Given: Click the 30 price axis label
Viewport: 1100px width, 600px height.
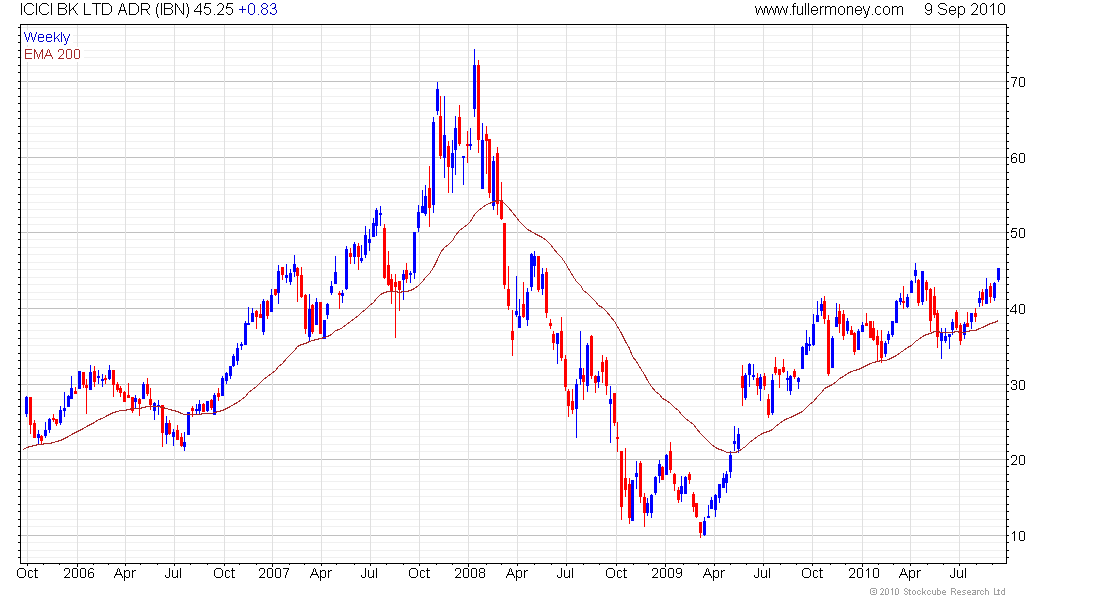Looking at the screenshot, I should (1017, 385).
